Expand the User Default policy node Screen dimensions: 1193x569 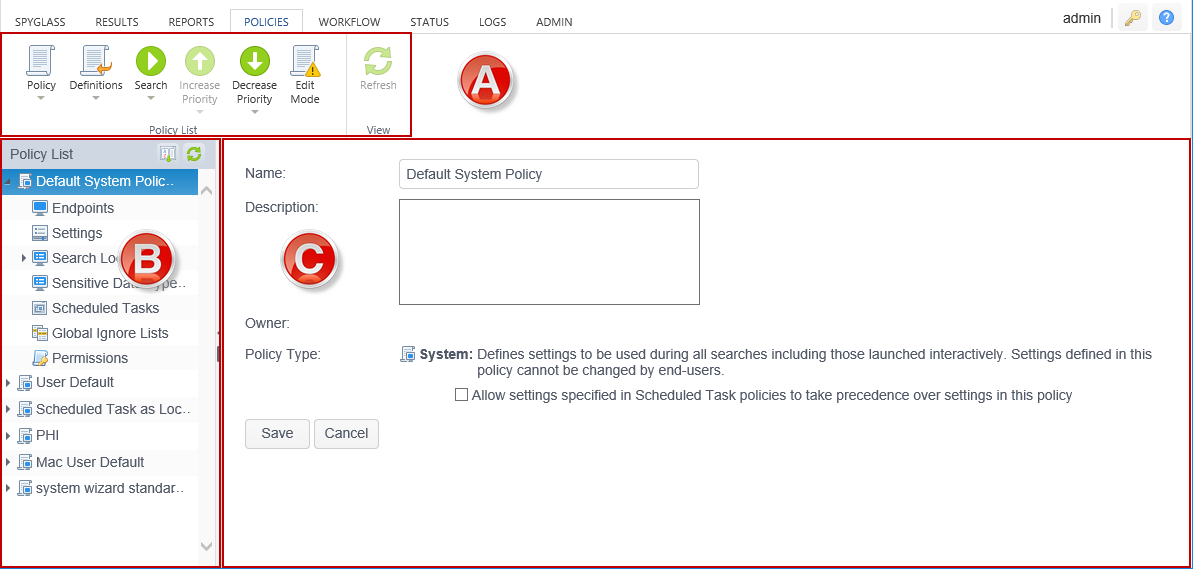[9, 383]
